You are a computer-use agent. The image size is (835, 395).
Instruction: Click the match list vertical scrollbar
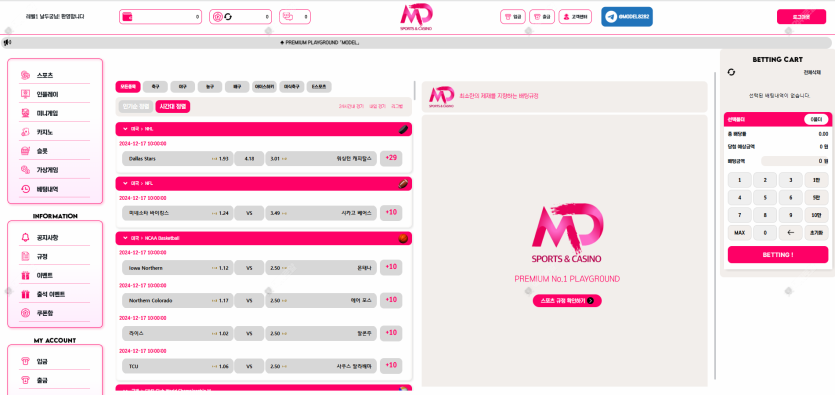tap(414, 90)
